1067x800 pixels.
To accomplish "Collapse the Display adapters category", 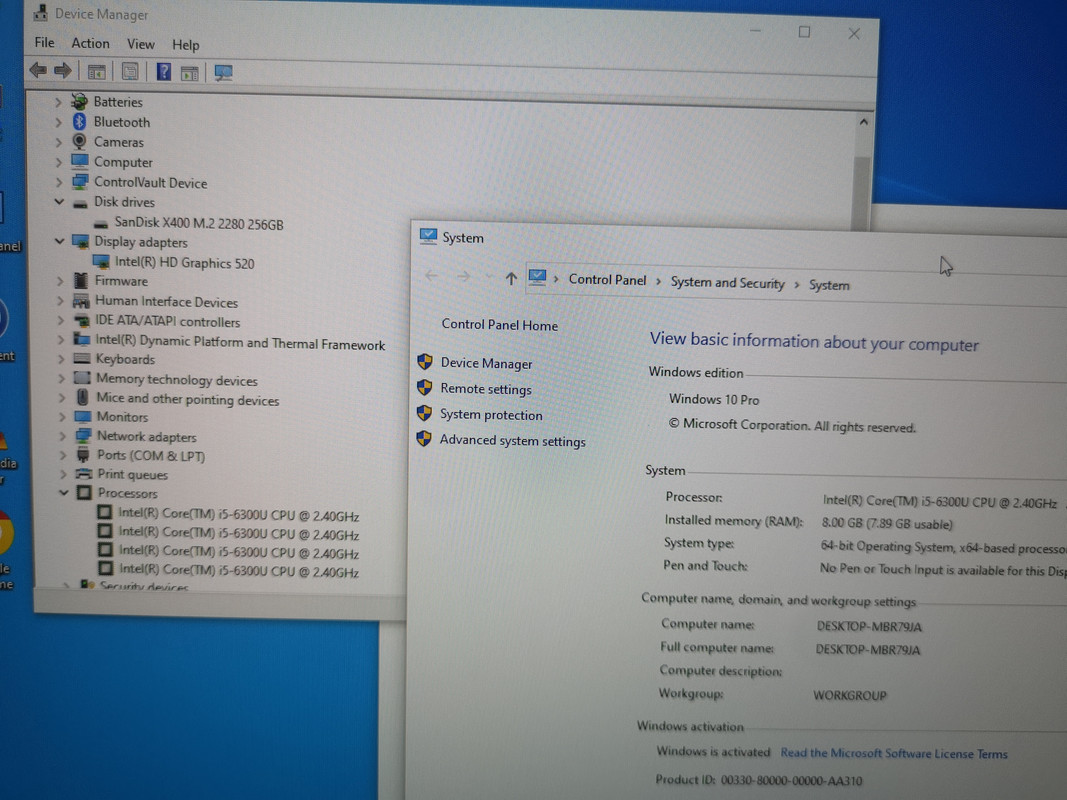I will [59, 241].
